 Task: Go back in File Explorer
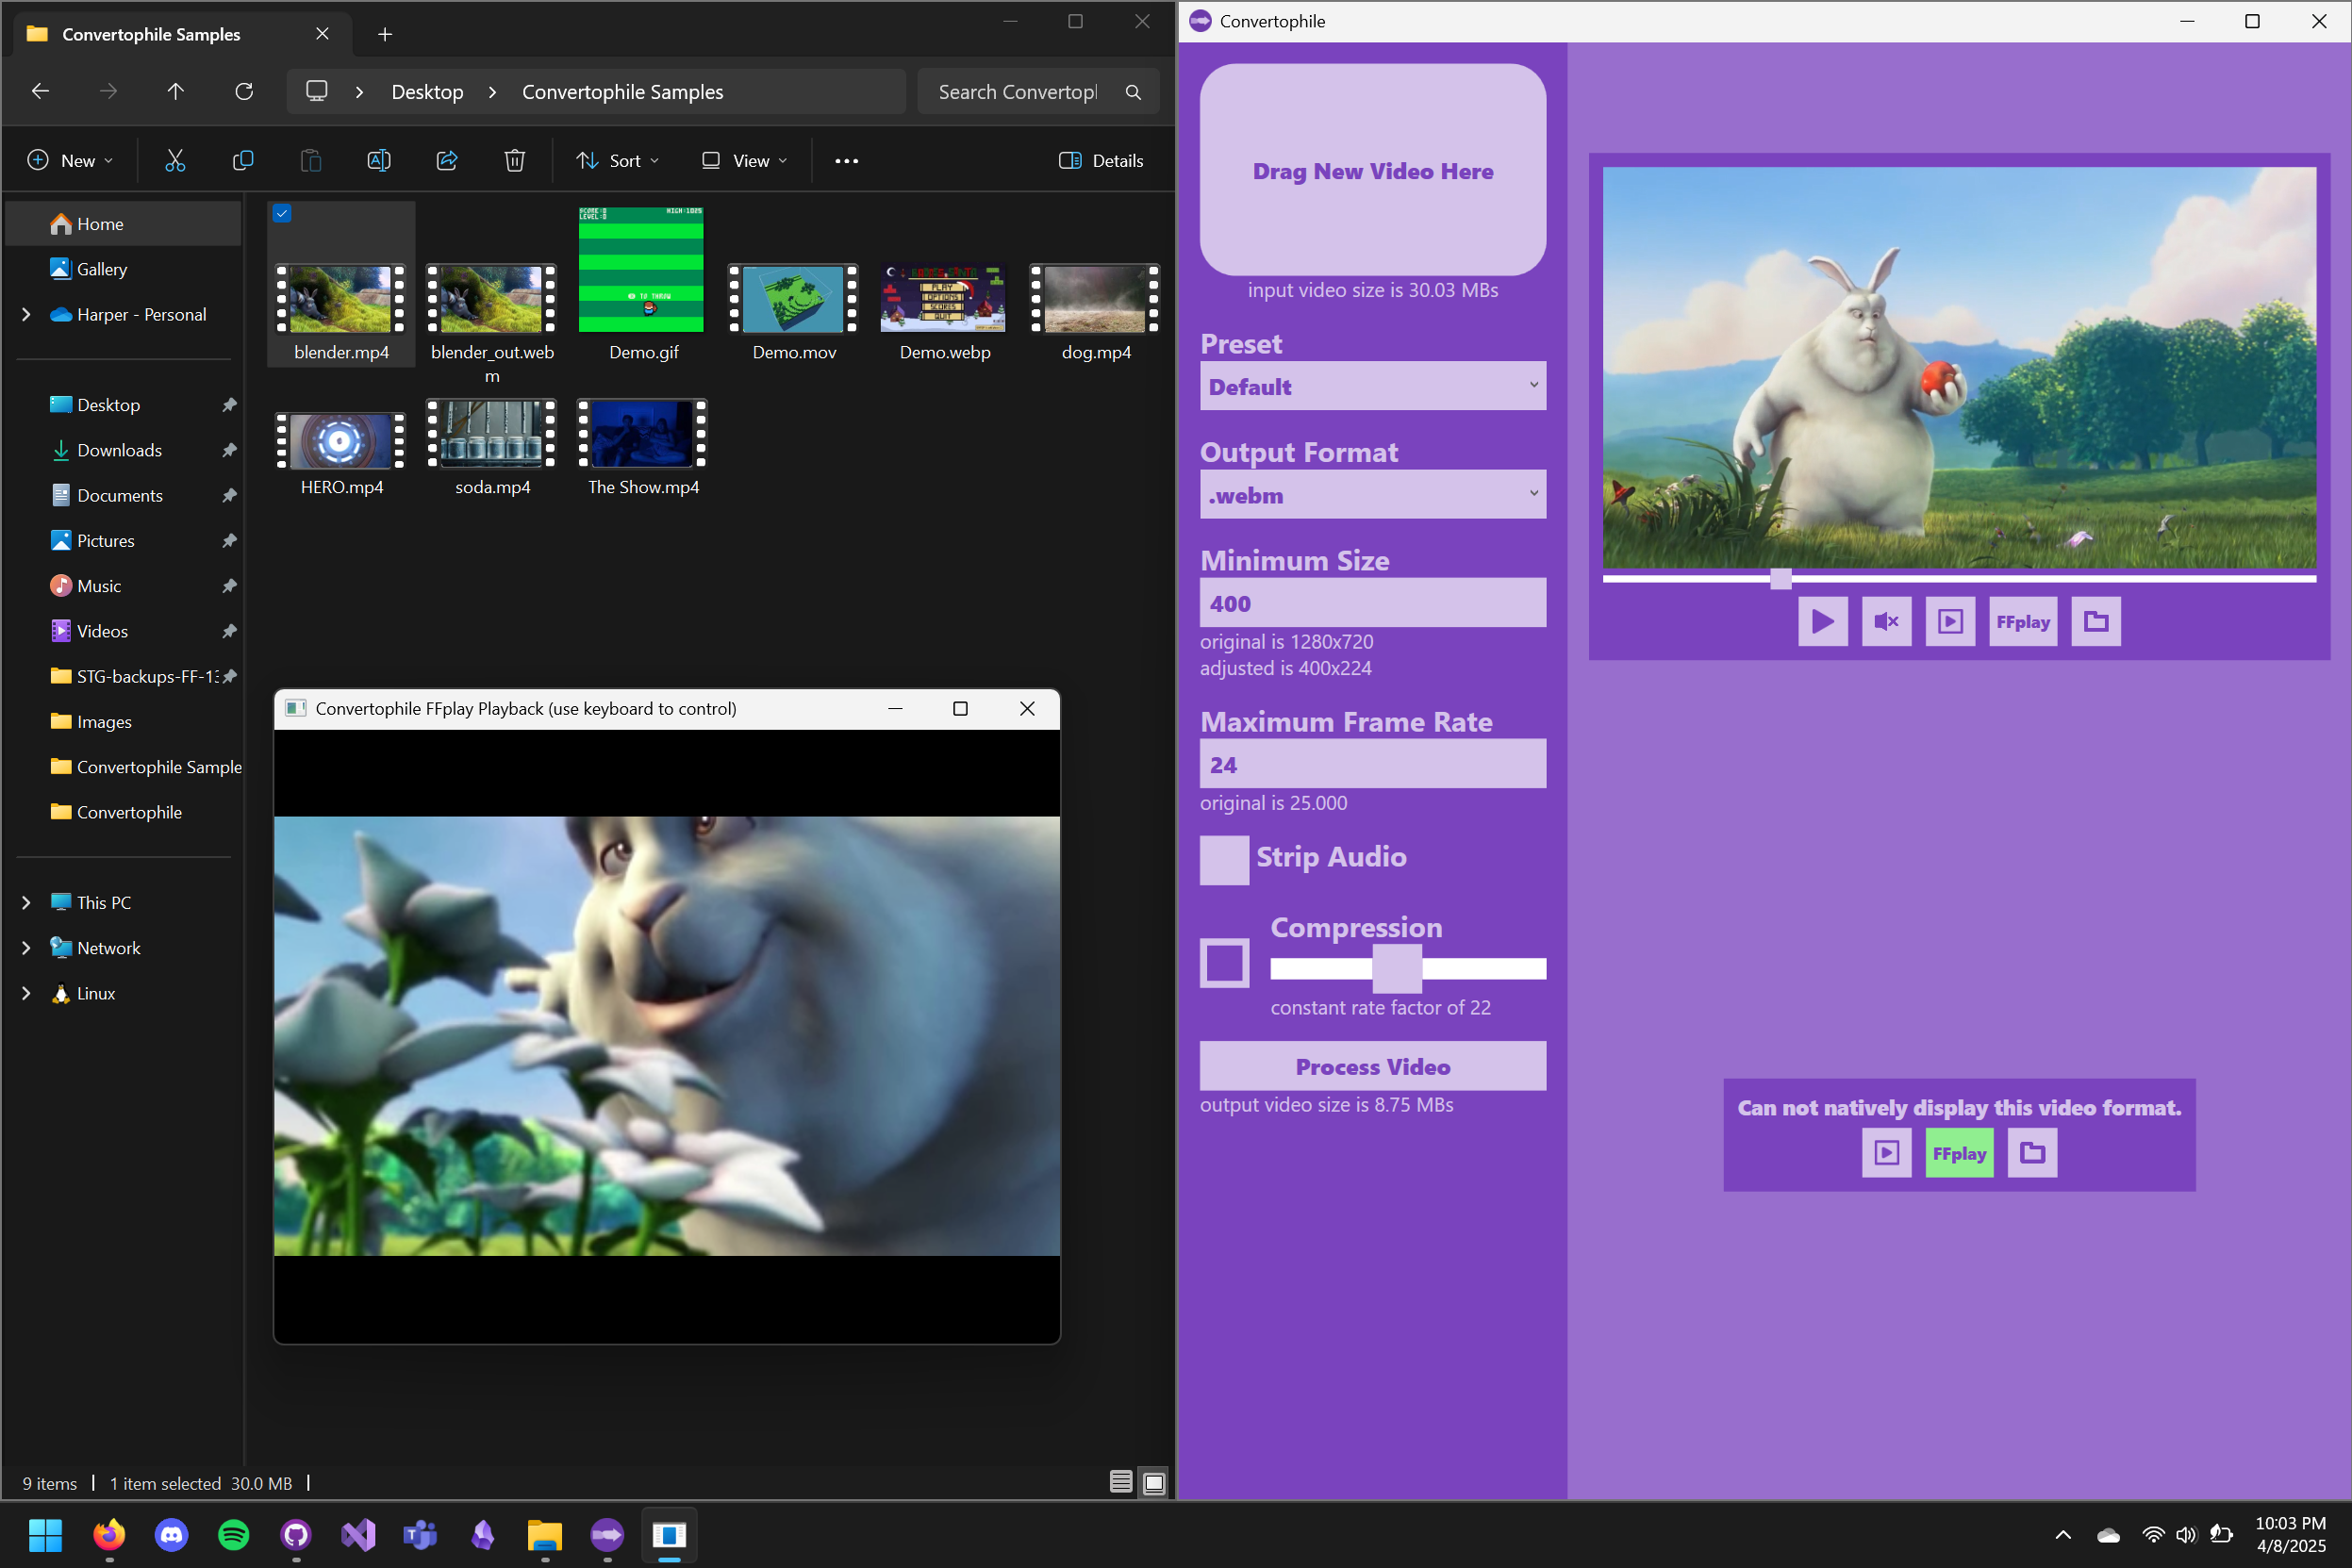pos(40,91)
